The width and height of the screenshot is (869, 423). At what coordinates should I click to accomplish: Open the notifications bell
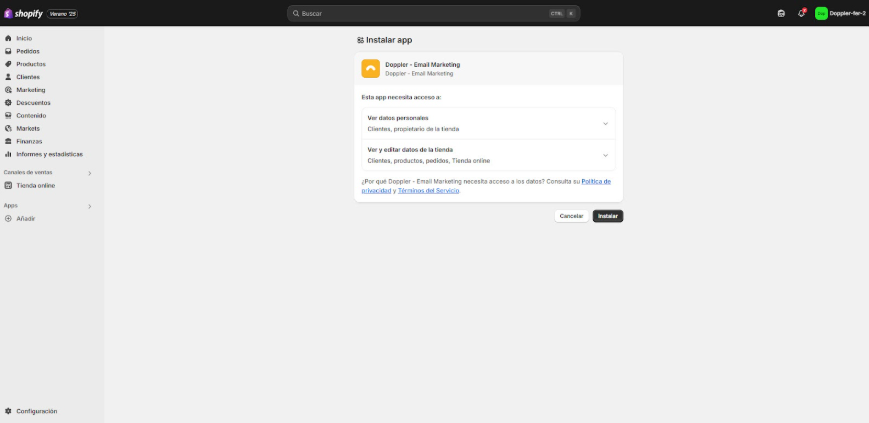point(801,13)
